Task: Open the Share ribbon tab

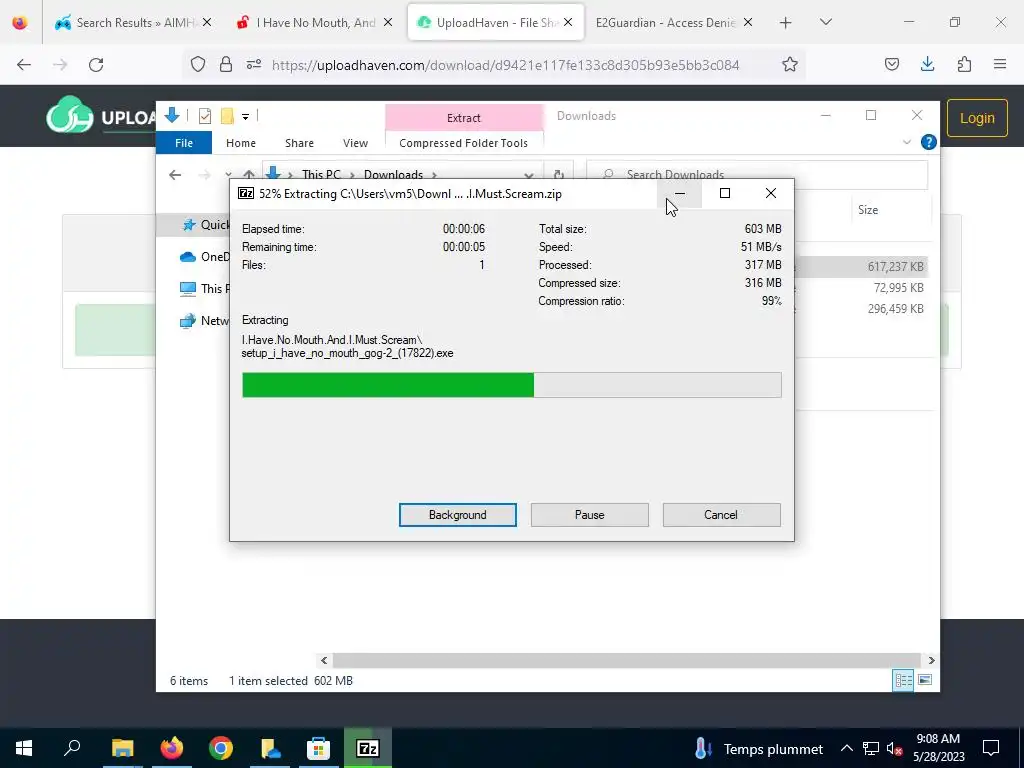Action: click(x=299, y=142)
